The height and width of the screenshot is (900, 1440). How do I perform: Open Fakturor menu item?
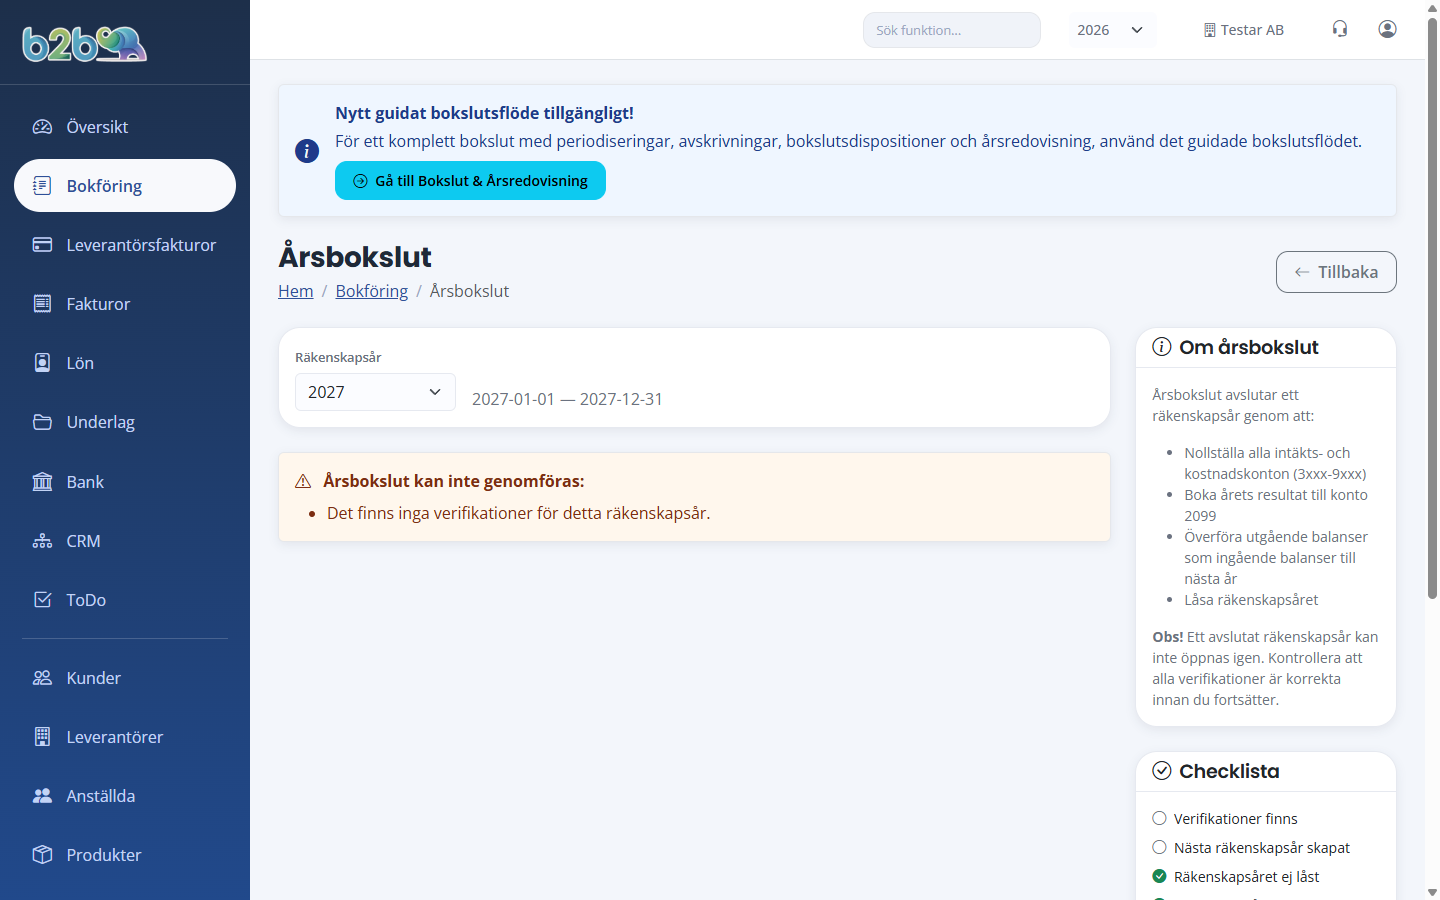click(125, 304)
